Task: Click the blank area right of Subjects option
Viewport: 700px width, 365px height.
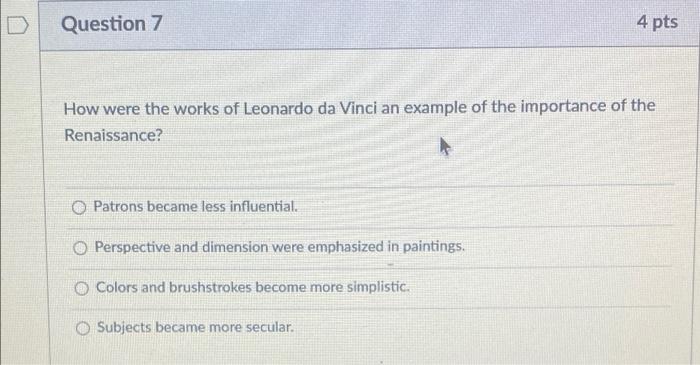Action: (x=482, y=328)
